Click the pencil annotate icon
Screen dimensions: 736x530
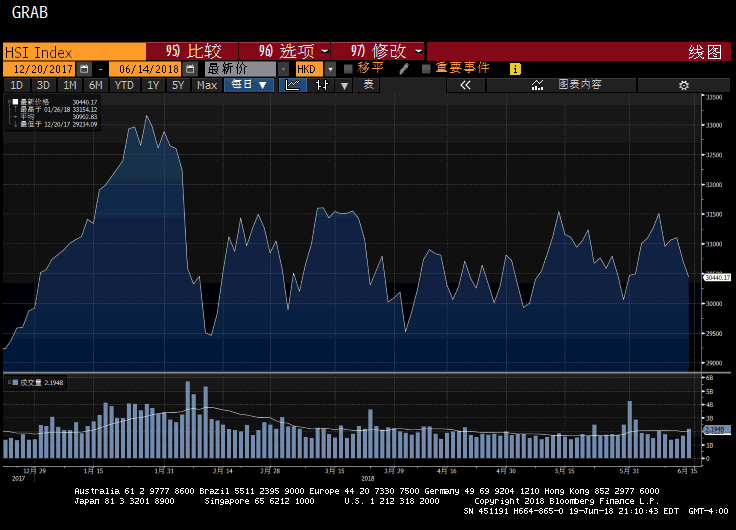pos(404,69)
